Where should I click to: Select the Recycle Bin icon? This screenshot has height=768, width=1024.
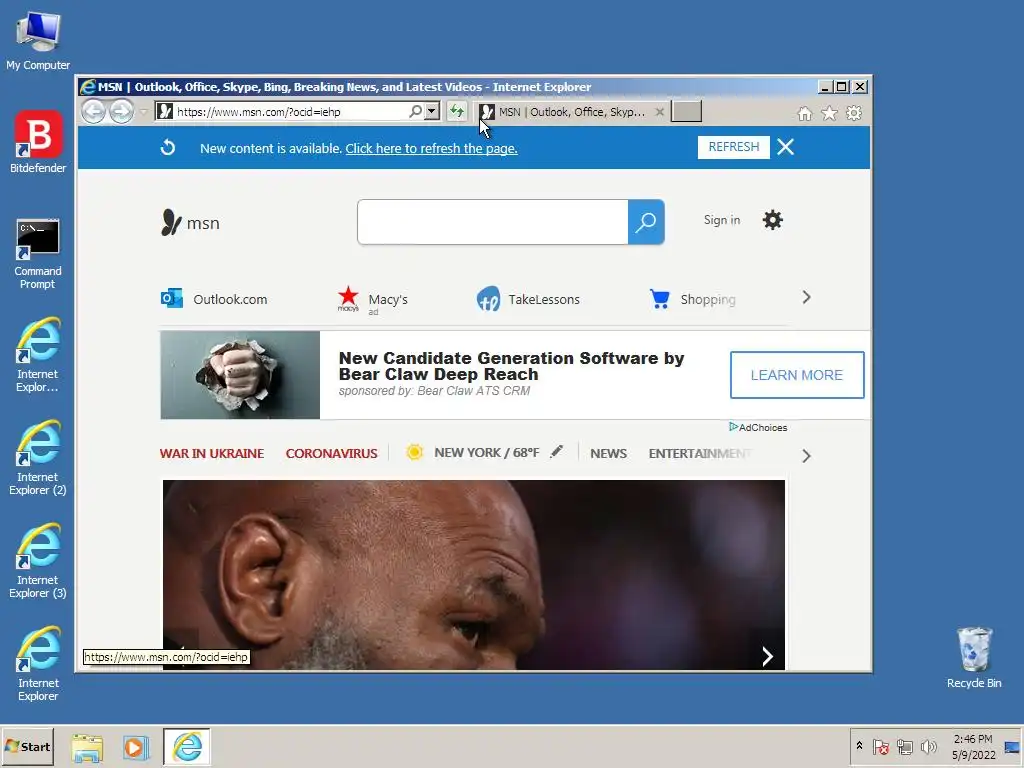coord(974,658)
